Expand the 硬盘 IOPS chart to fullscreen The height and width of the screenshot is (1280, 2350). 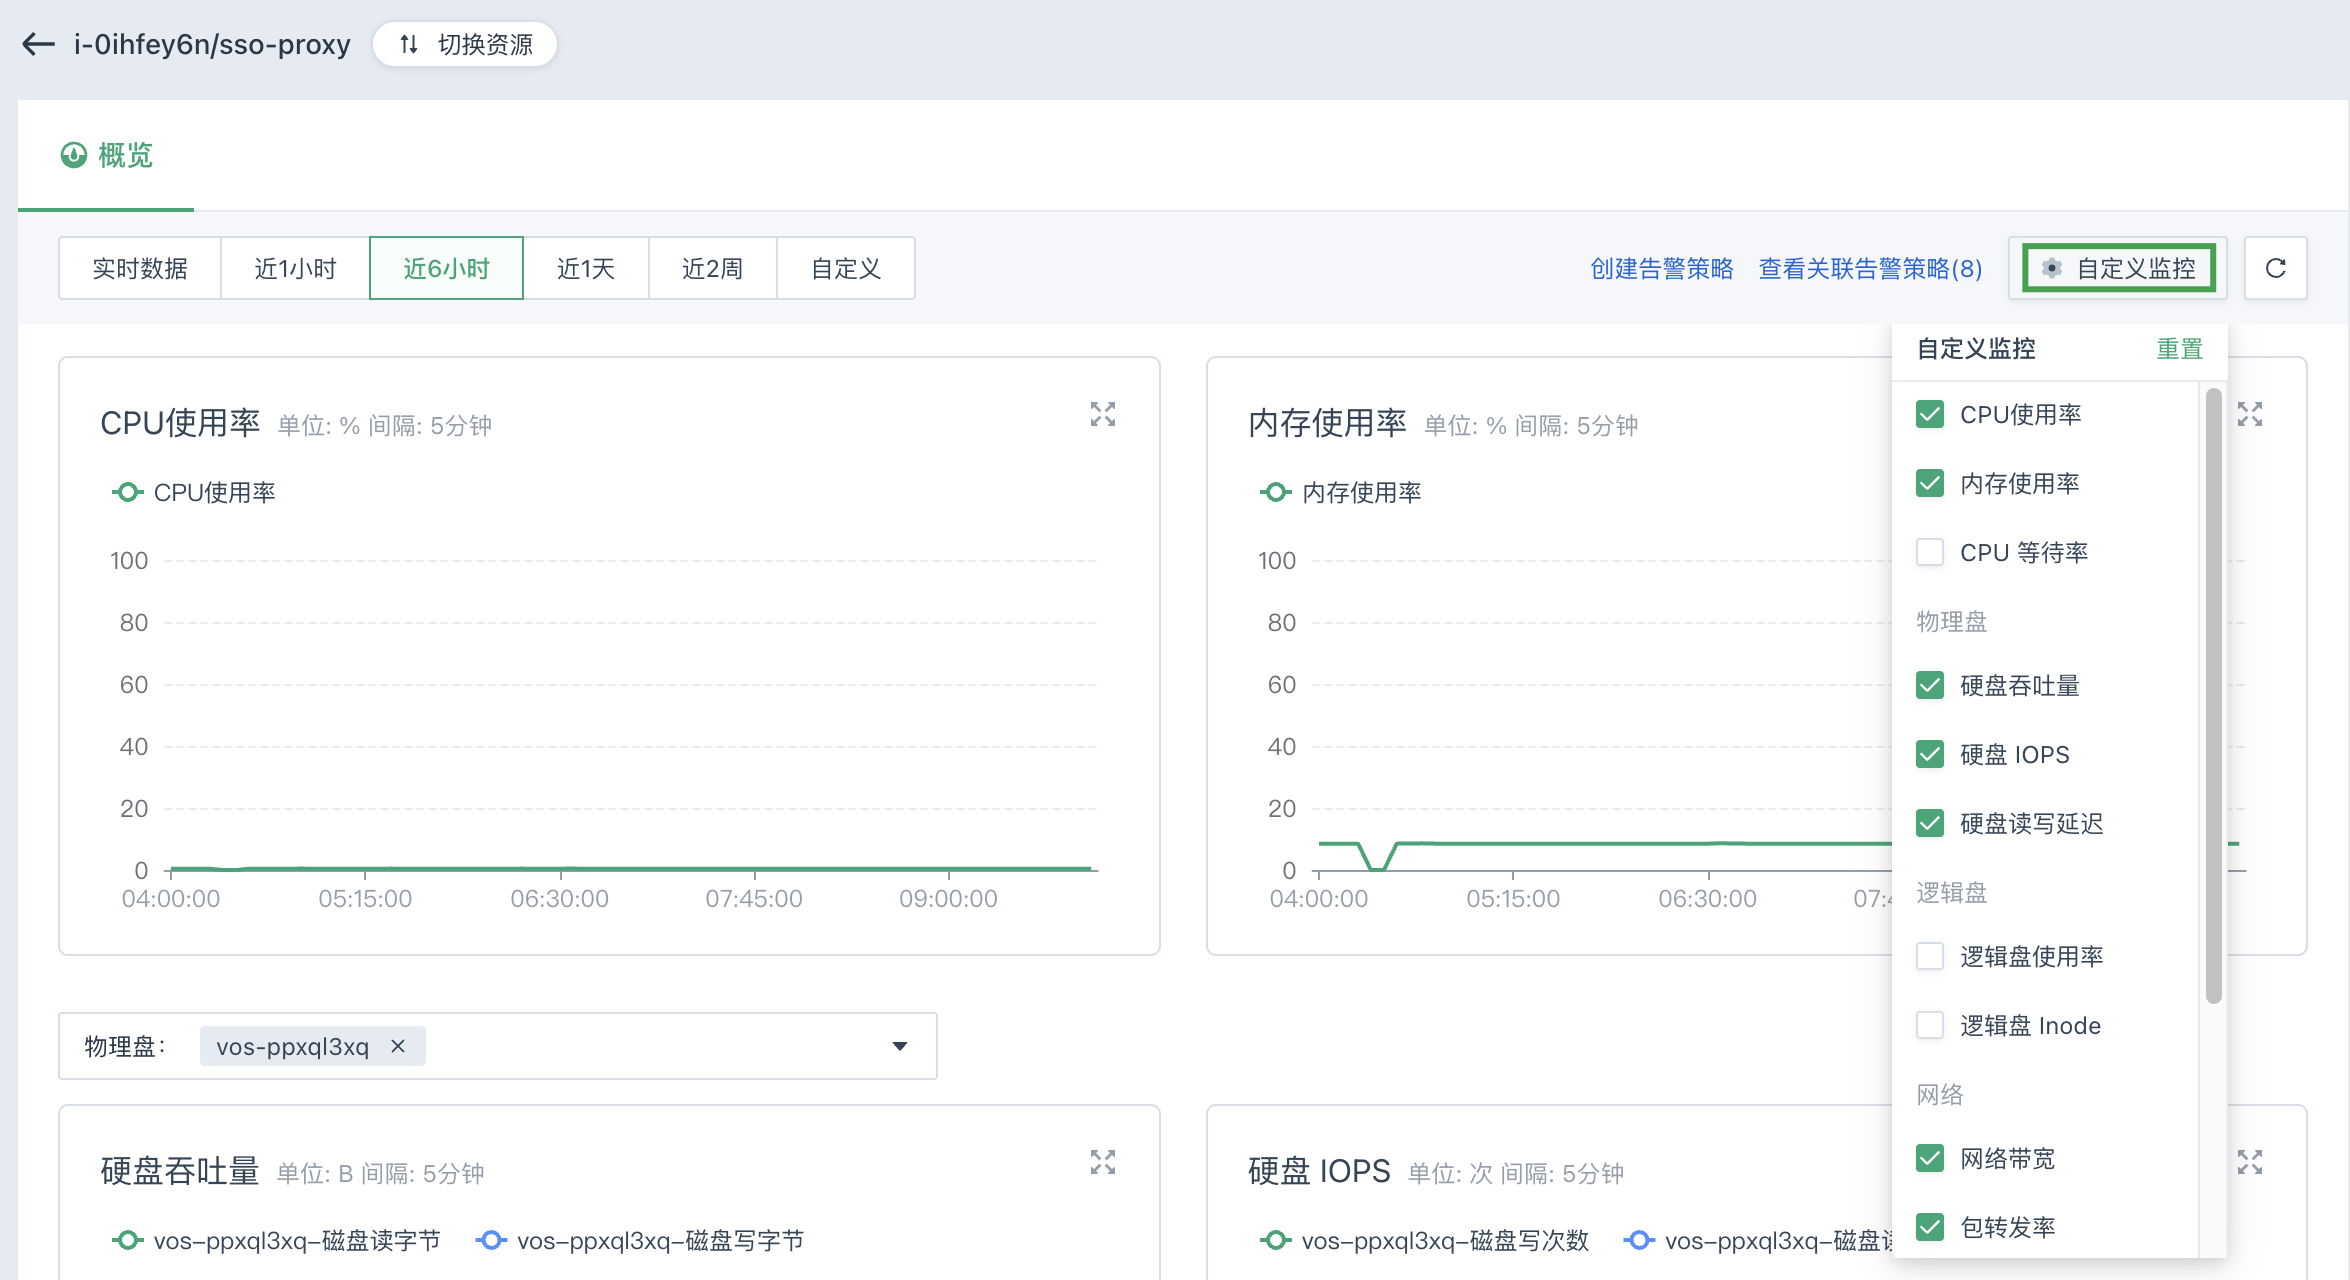click(x=2250, y=1162)
